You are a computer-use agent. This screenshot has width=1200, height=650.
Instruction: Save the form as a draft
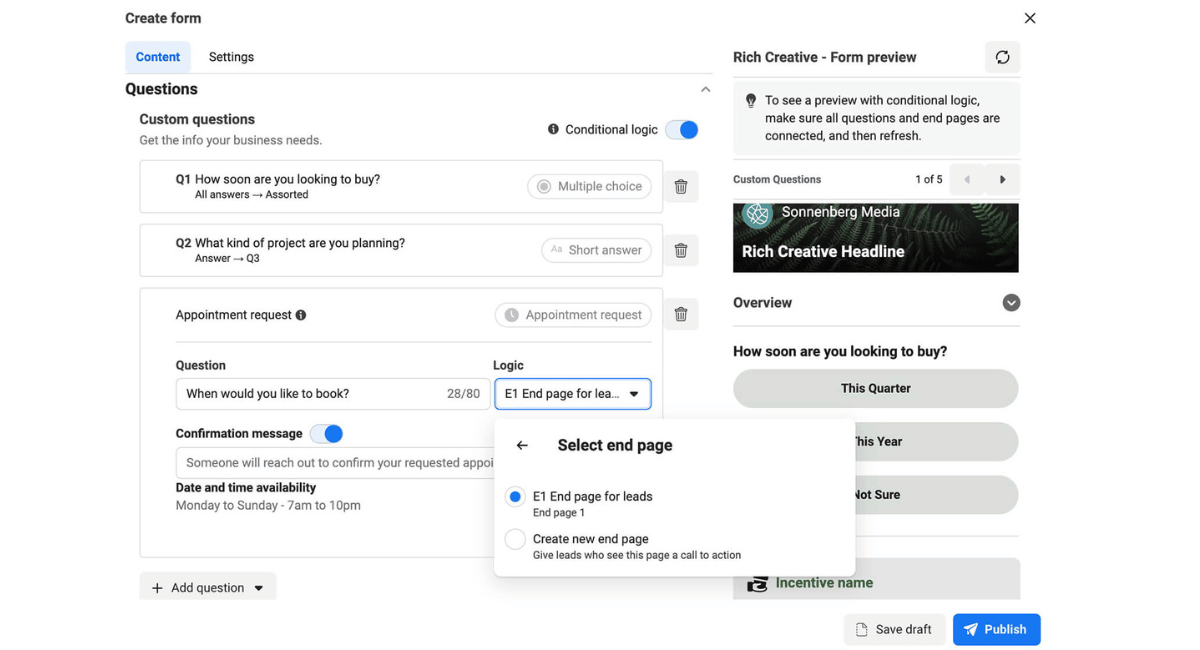click(894, 629)
